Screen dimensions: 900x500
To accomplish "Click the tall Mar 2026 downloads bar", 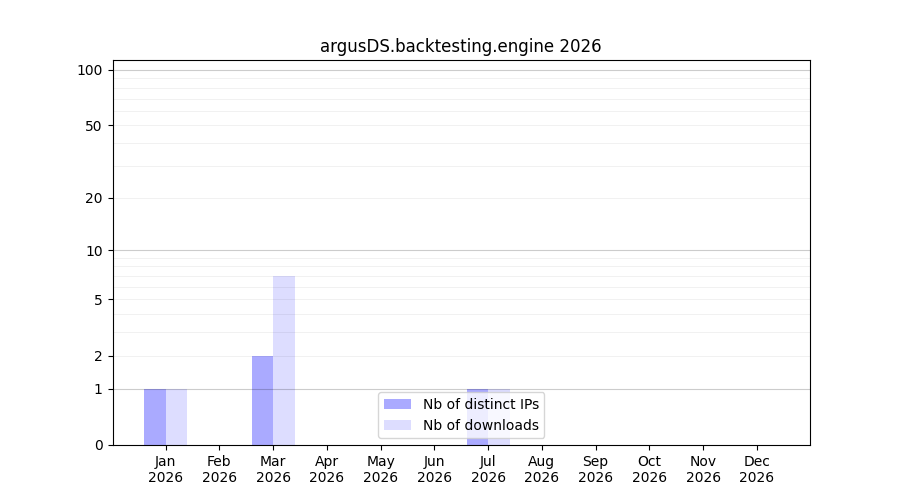I will point(284,361).
